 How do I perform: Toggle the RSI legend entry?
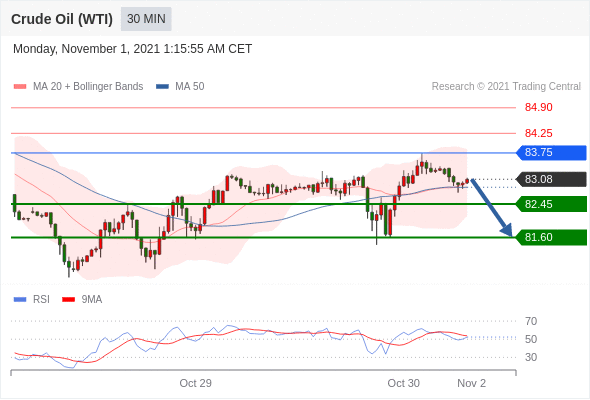(x=32, y=300)
